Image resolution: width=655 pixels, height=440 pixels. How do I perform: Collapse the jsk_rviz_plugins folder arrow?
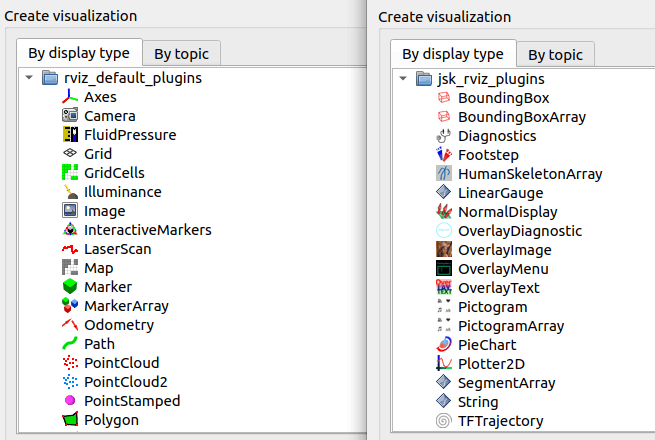tap(403, 79)
